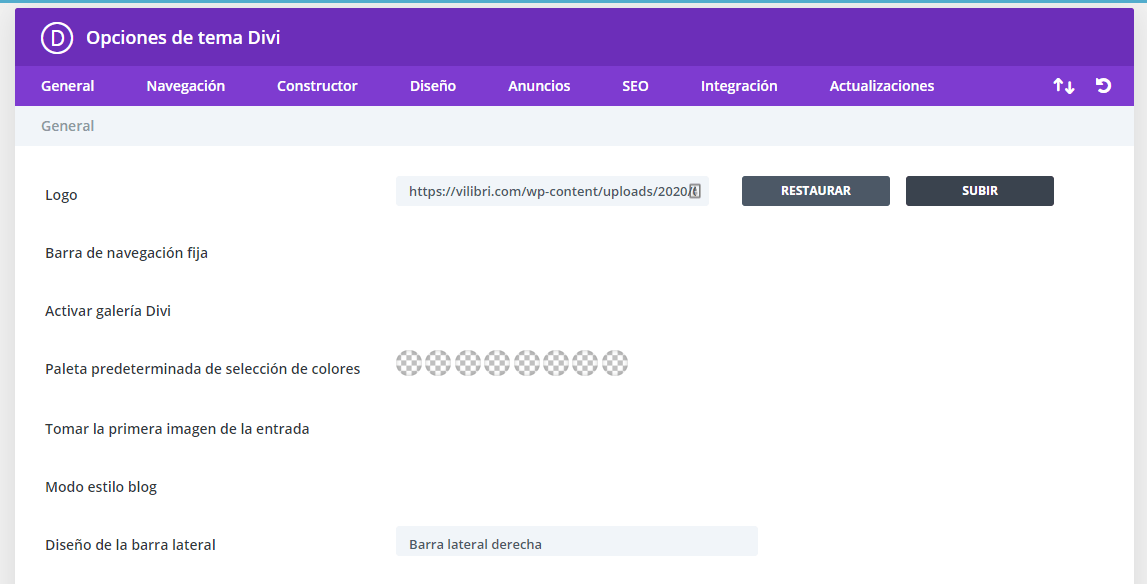1147x584 pixels.
Task: Focus the Logo URL input field
Action: point(552,191)
